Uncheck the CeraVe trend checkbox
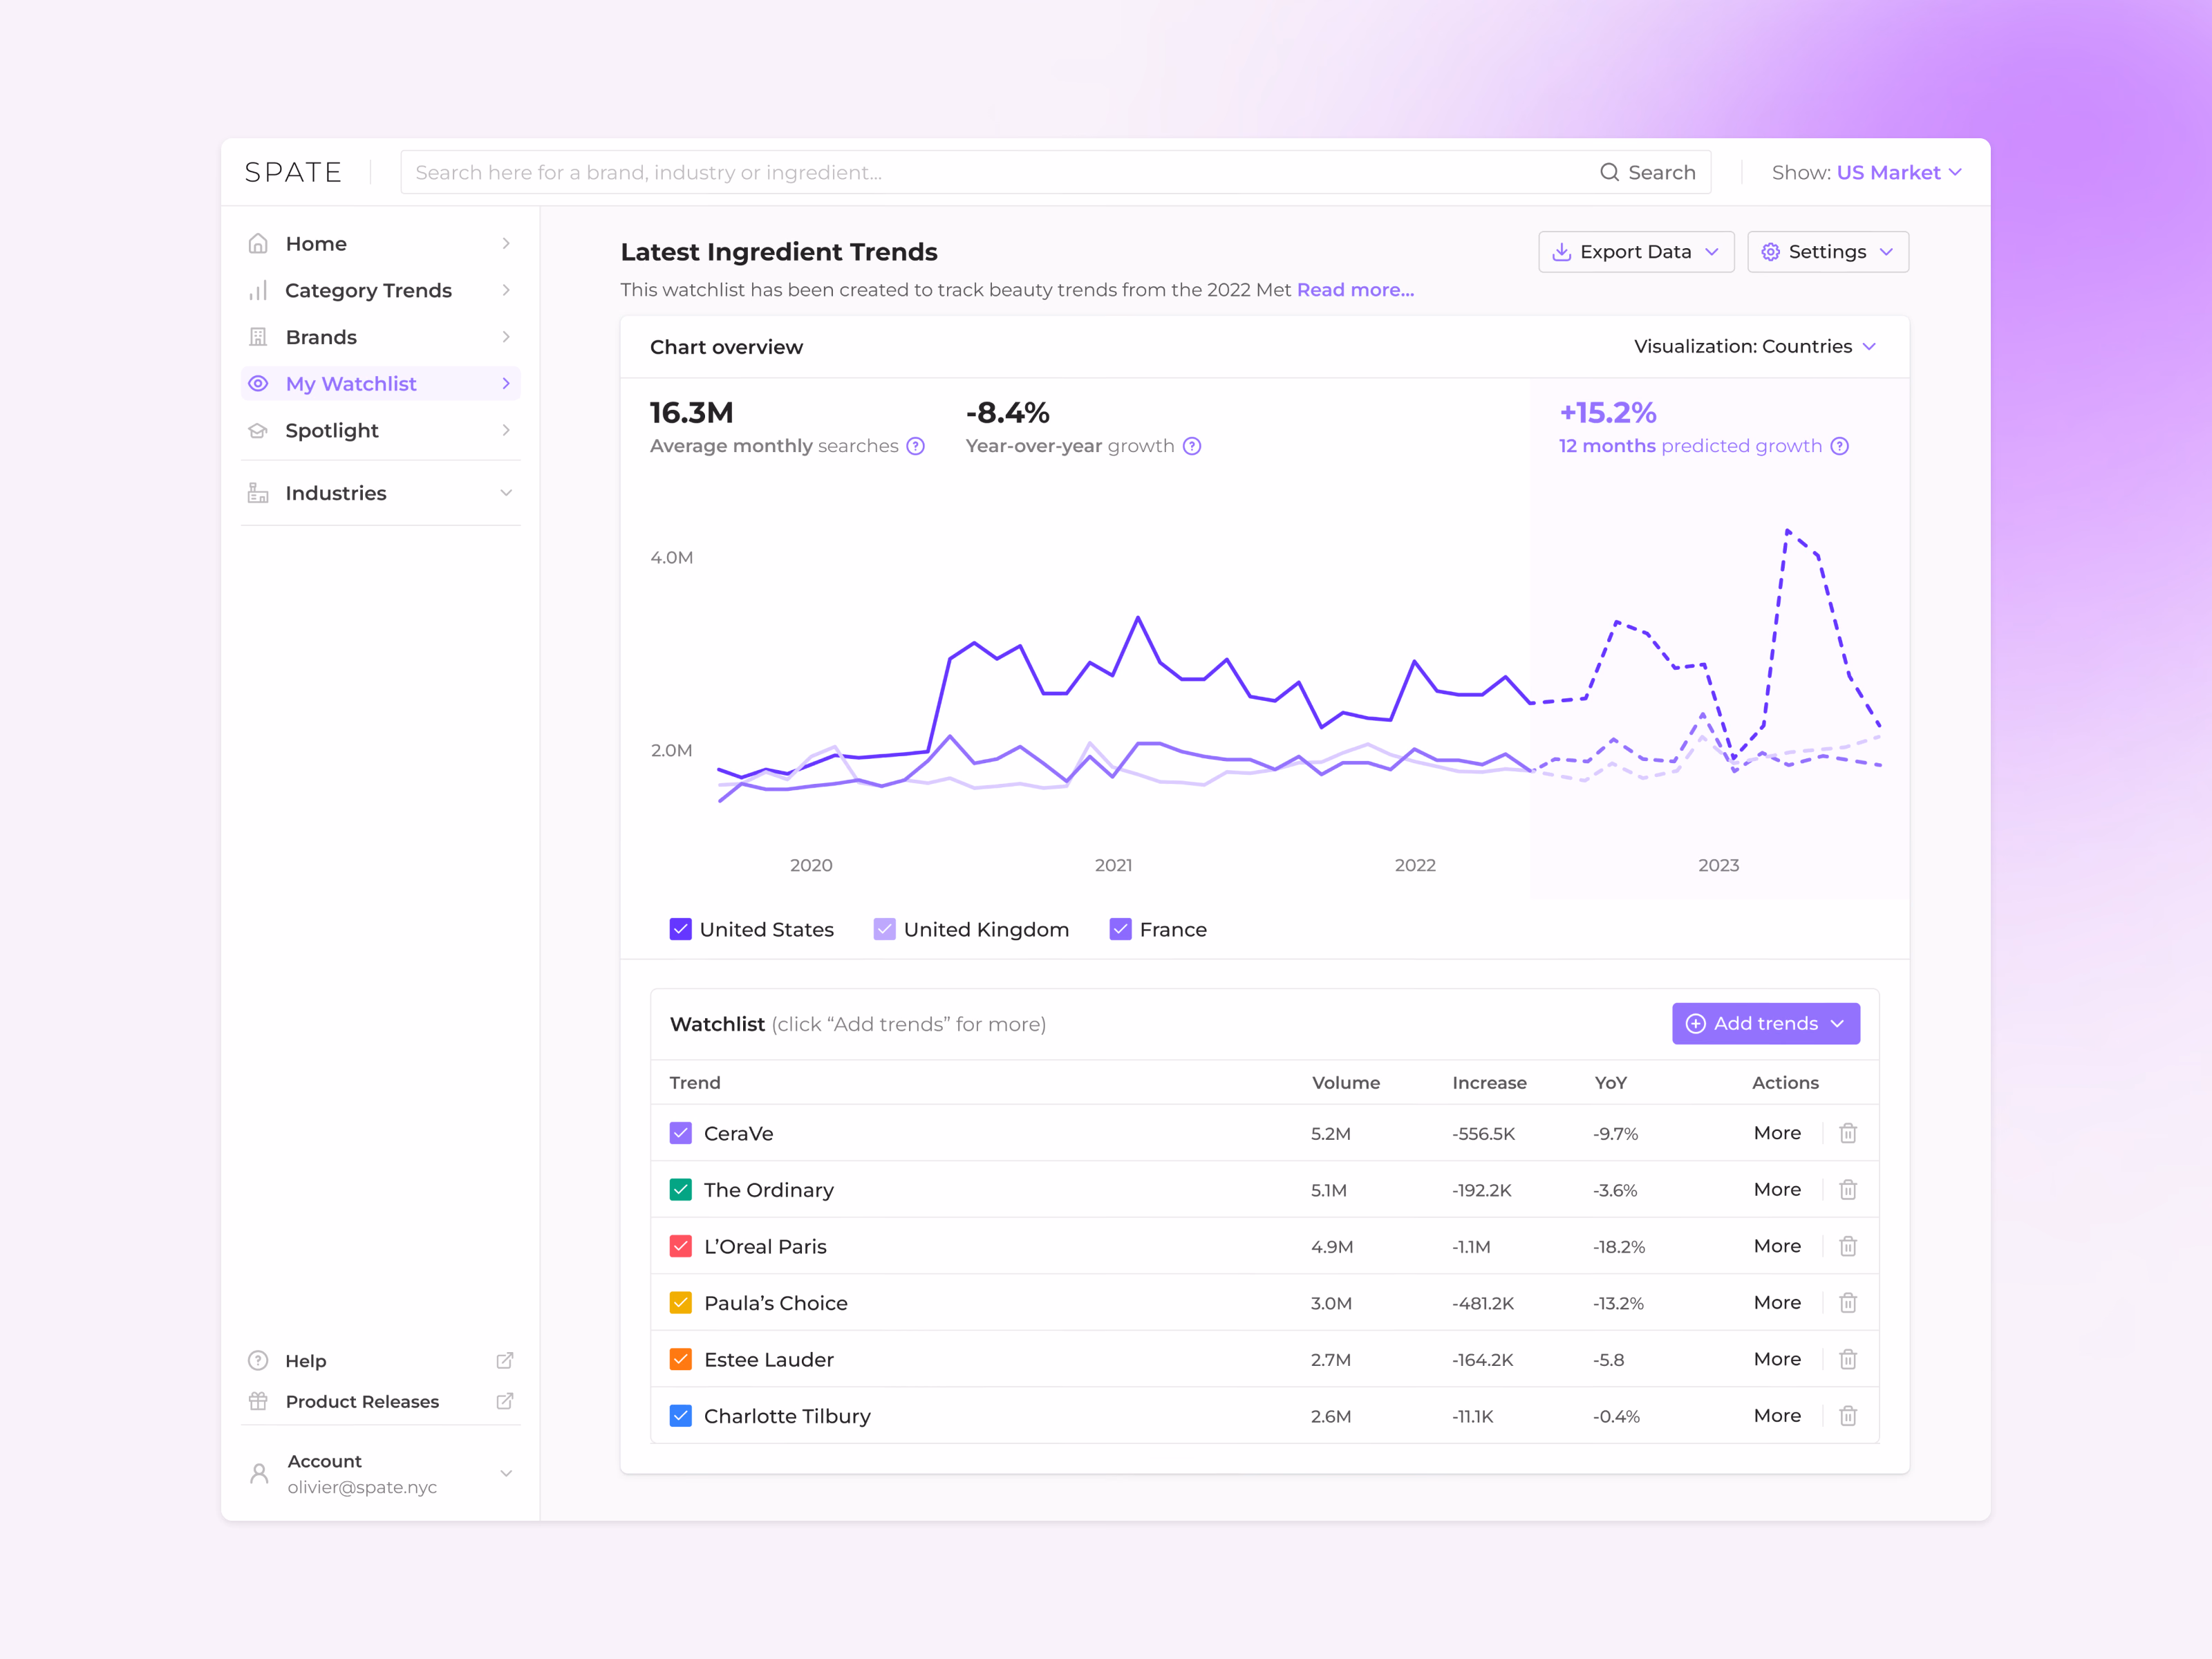 pyautogui.click(x=680, y=1133)
